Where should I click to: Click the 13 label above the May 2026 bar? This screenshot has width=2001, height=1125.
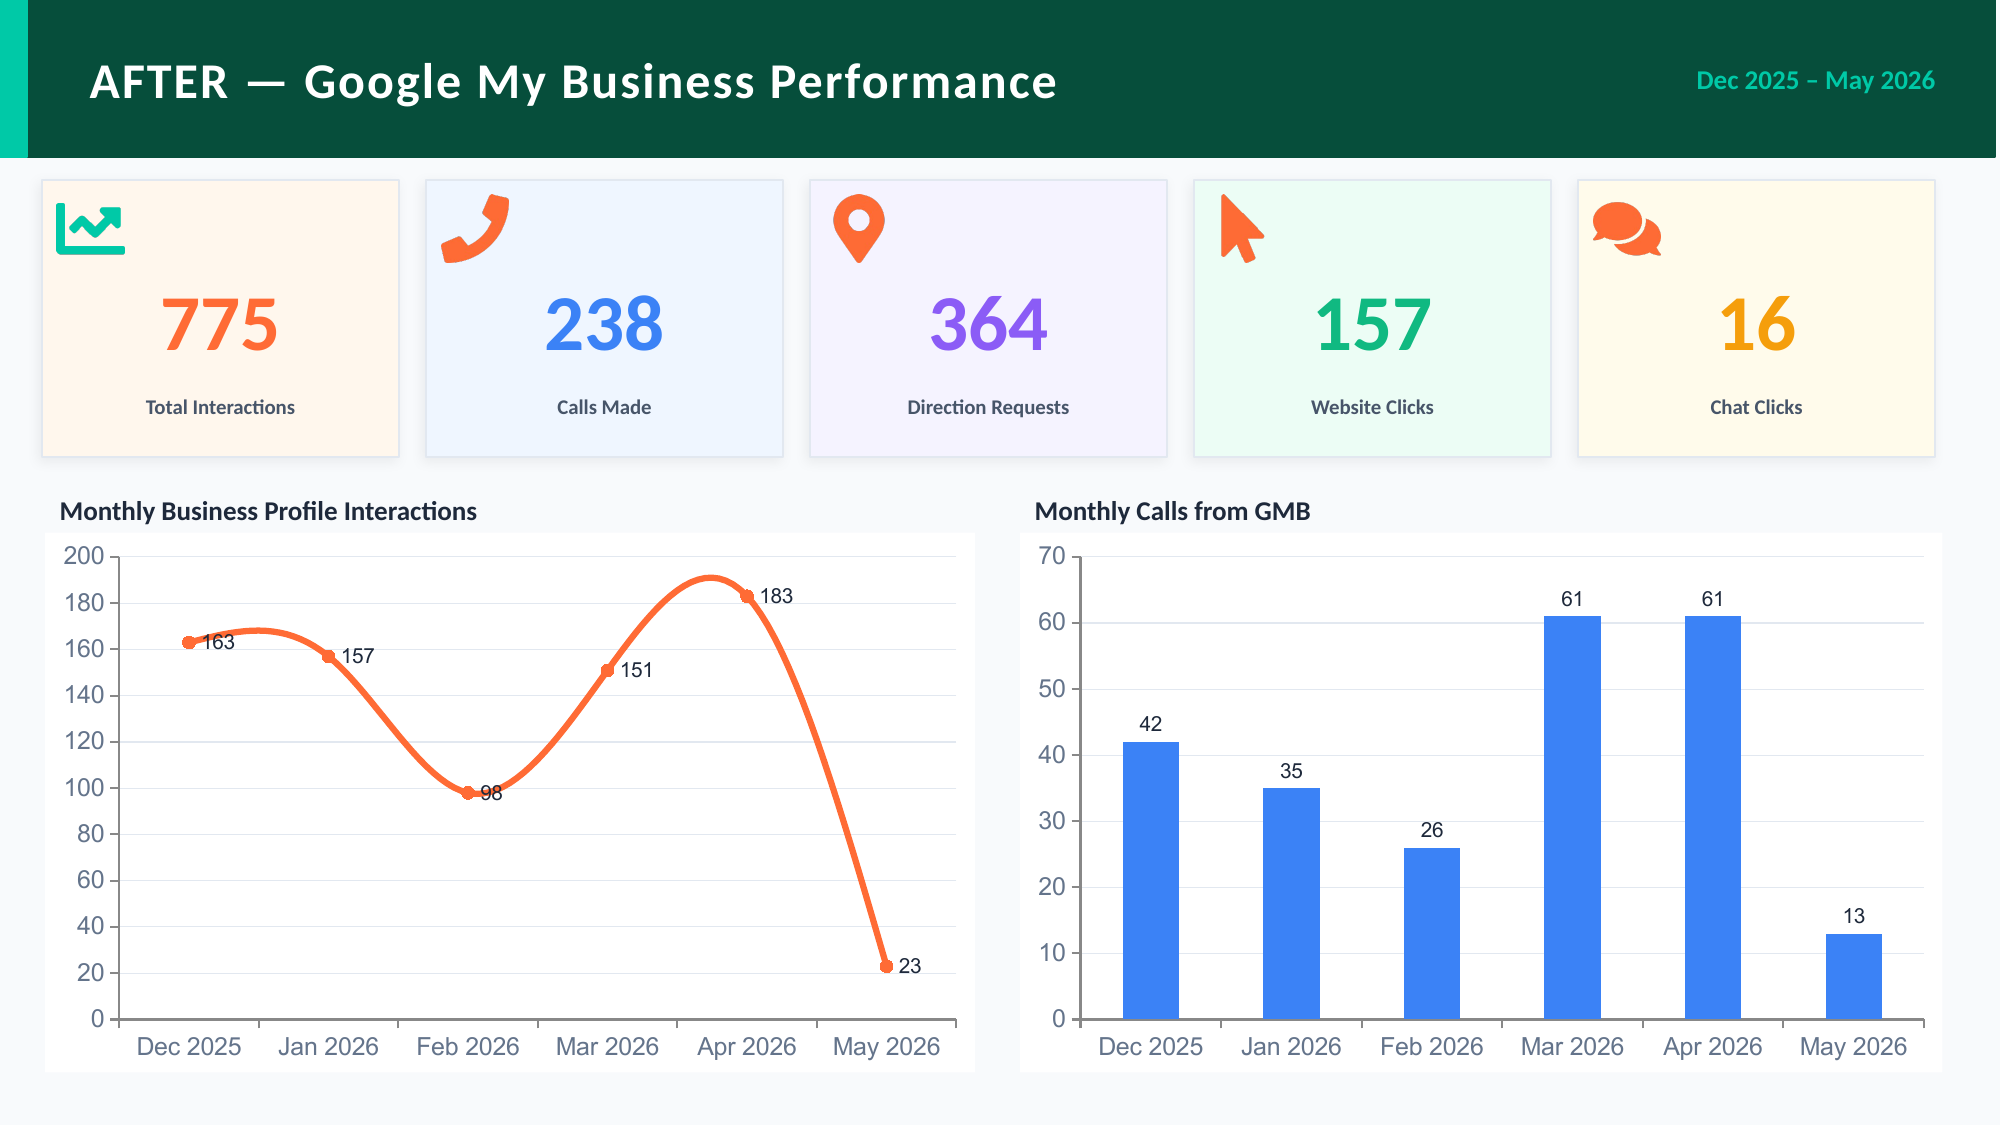click(1854, 916)
